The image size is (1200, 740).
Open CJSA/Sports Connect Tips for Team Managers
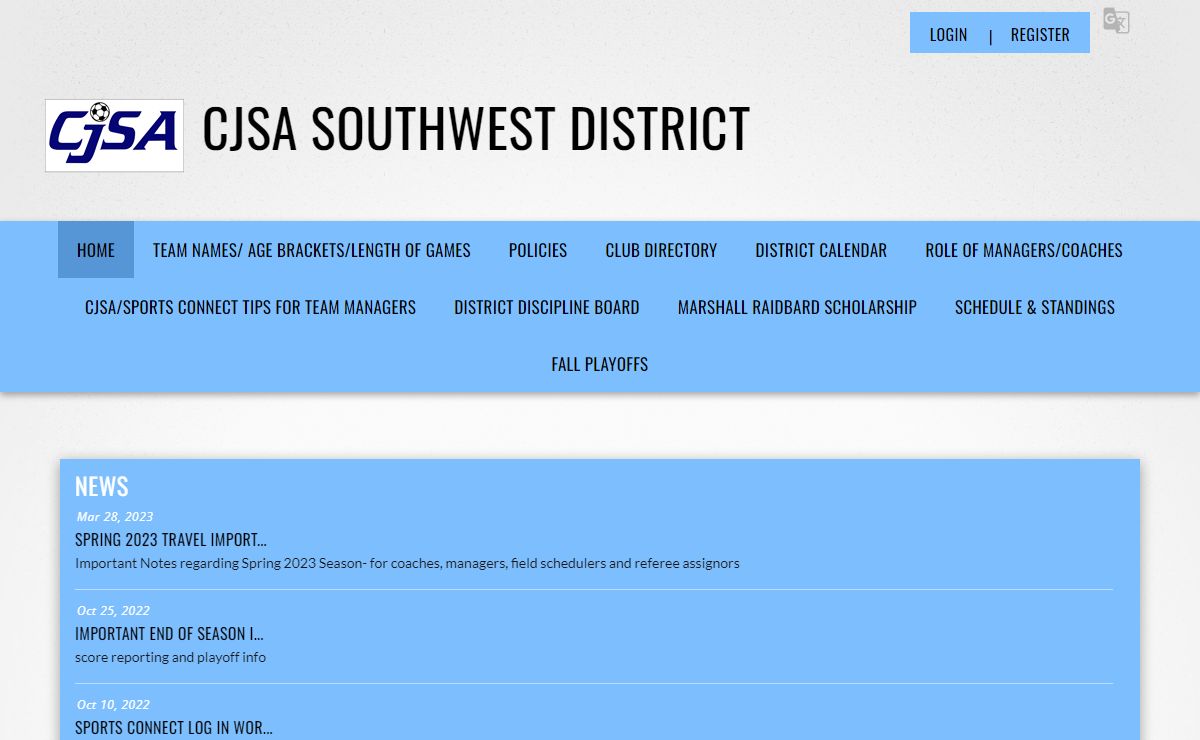point(250,307)
